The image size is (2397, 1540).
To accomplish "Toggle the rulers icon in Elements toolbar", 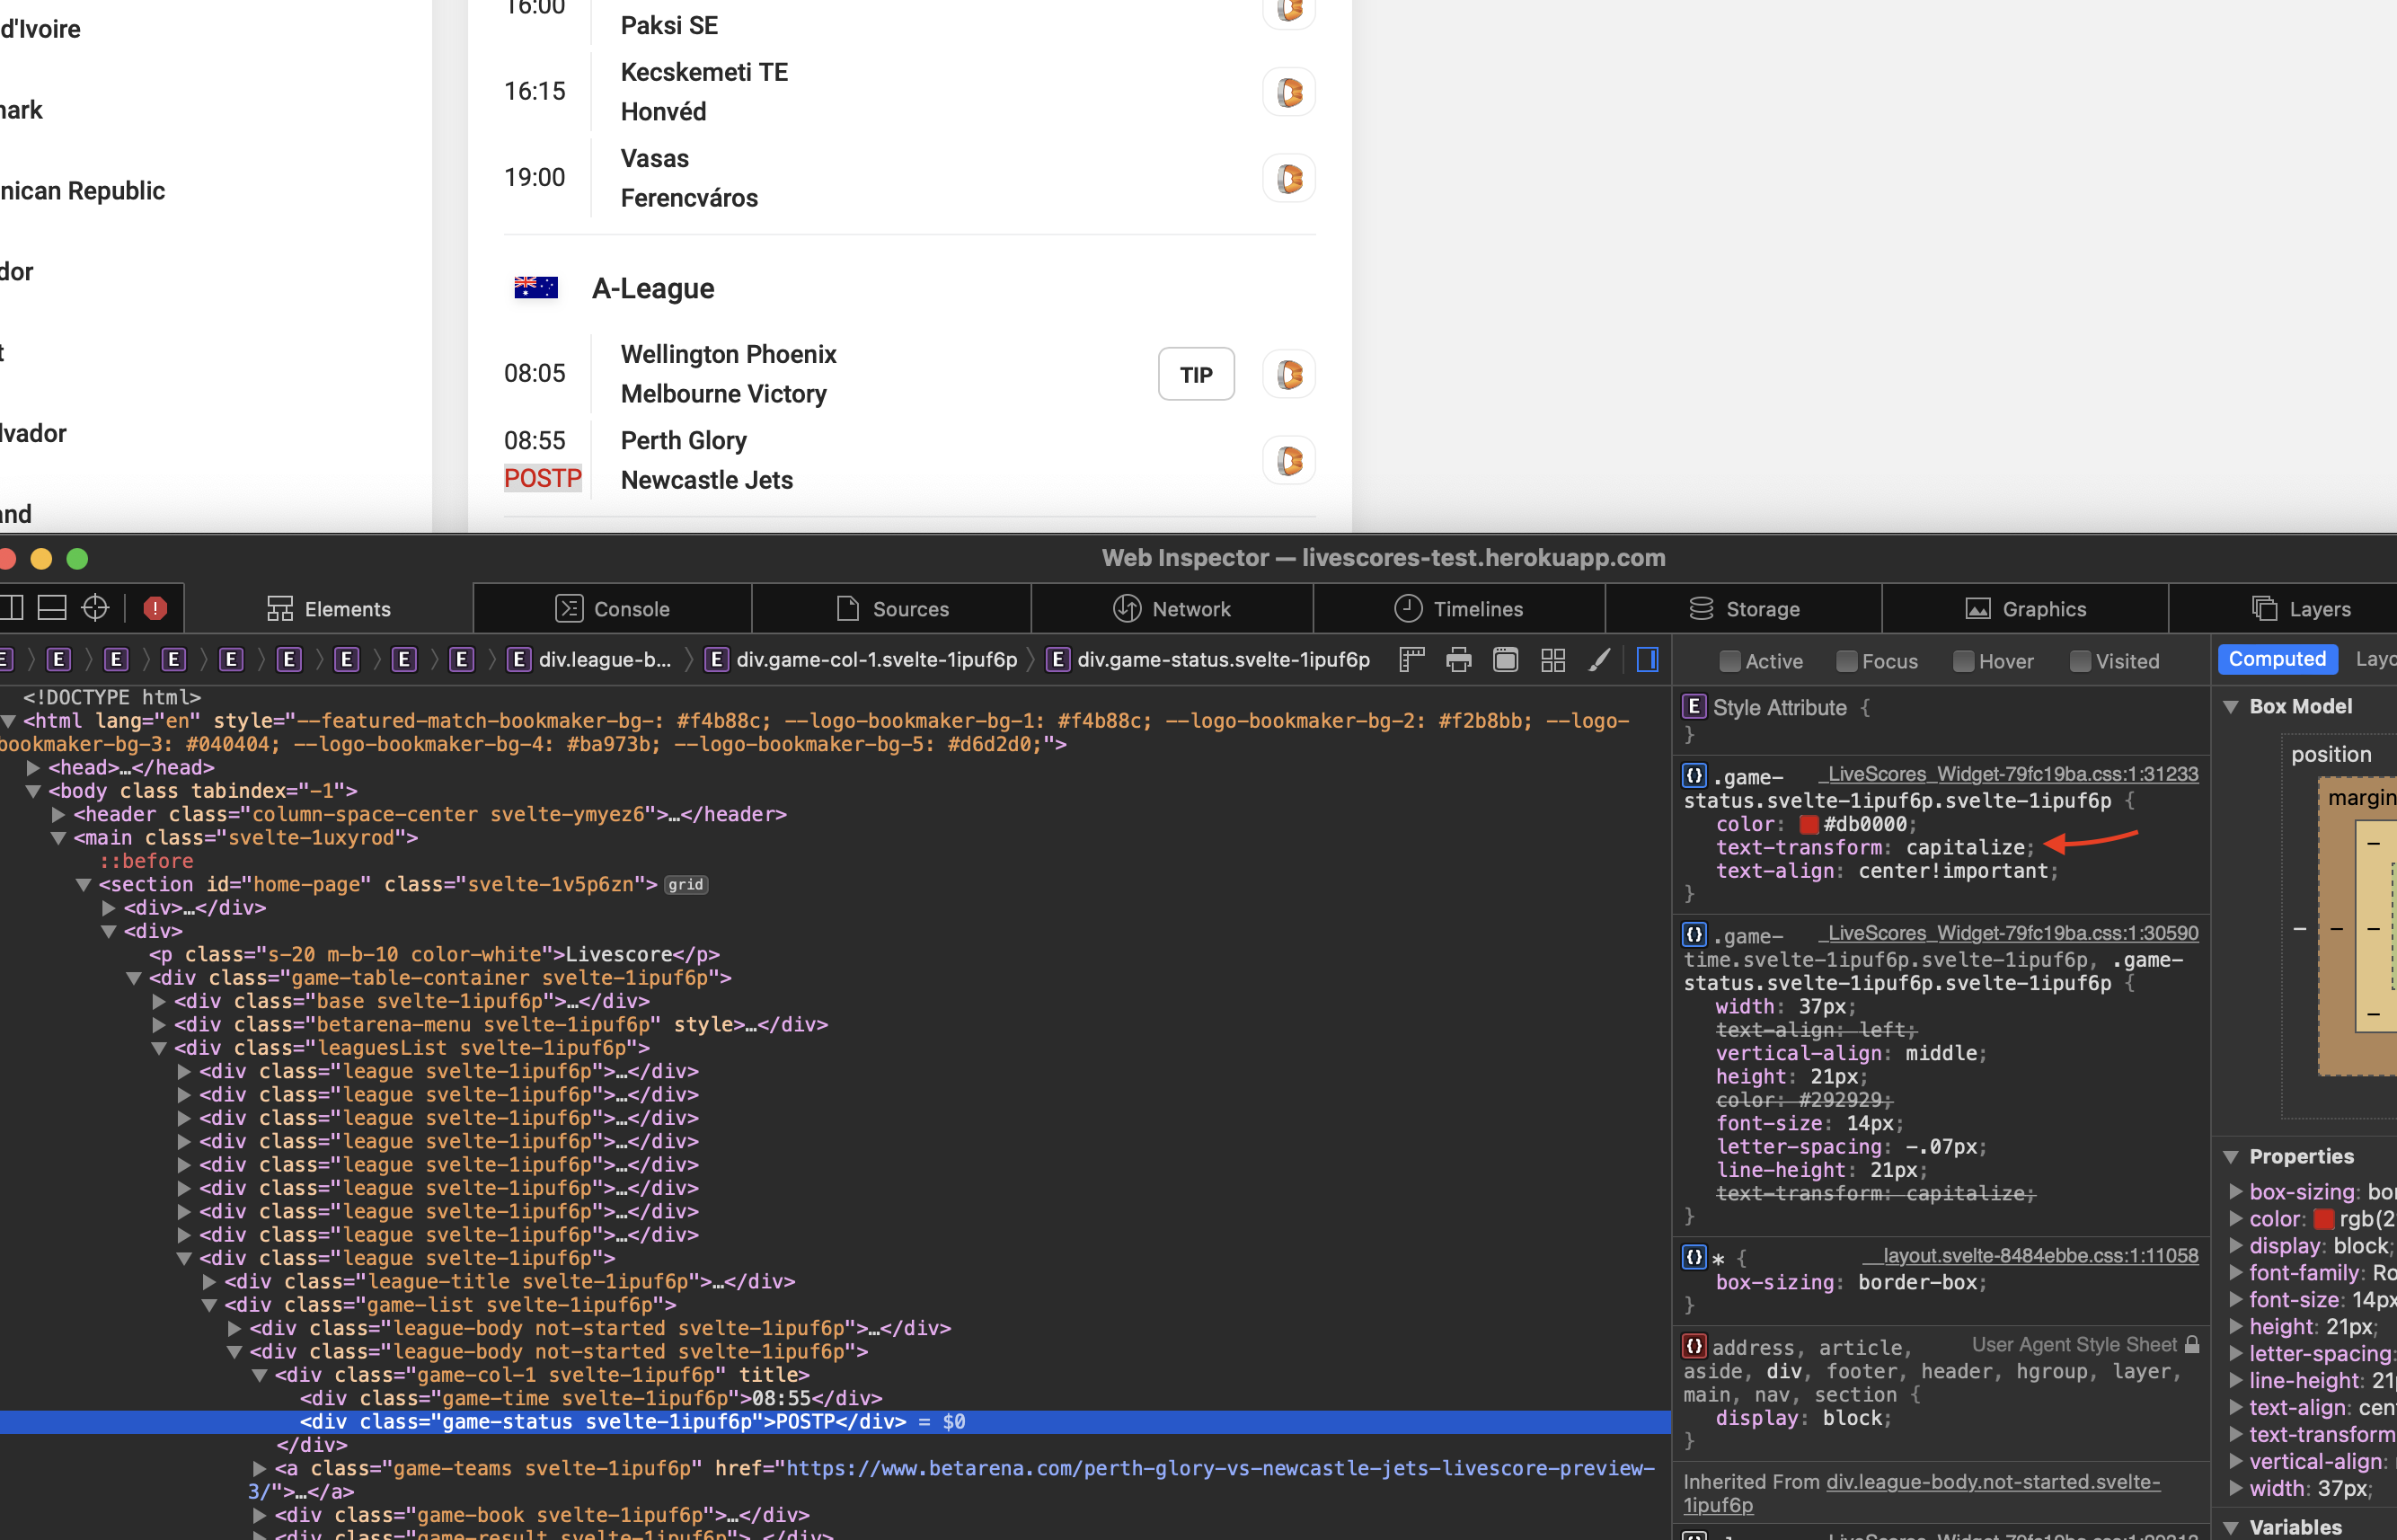I will click(1411, 659).
